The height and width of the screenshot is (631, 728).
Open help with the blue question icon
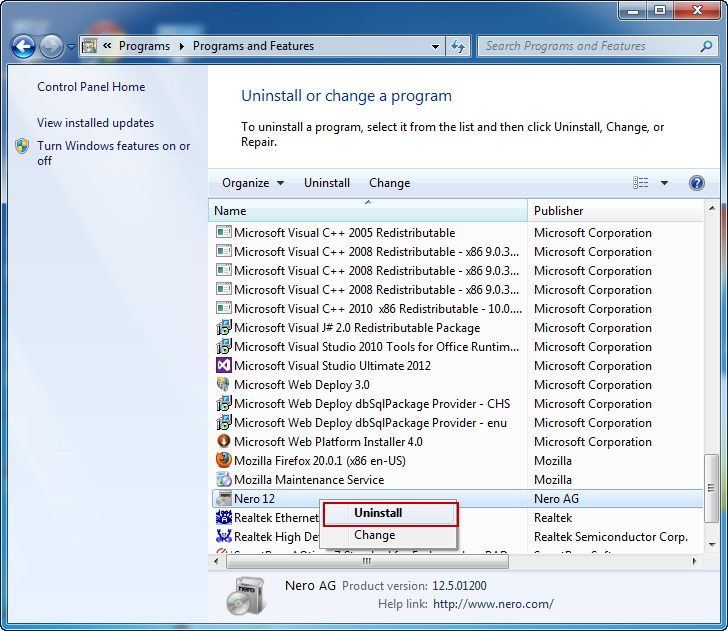[696, 183]
